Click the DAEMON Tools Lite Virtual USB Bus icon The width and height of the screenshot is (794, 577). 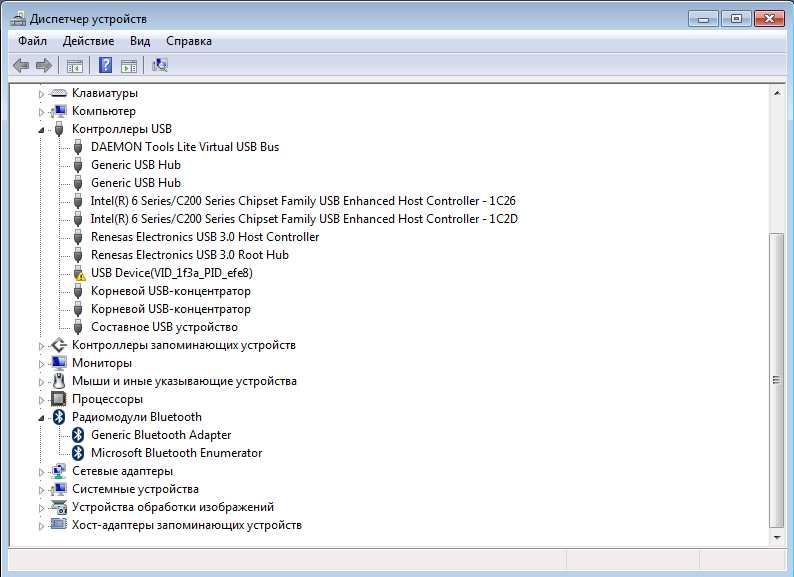tap(78, 147)
